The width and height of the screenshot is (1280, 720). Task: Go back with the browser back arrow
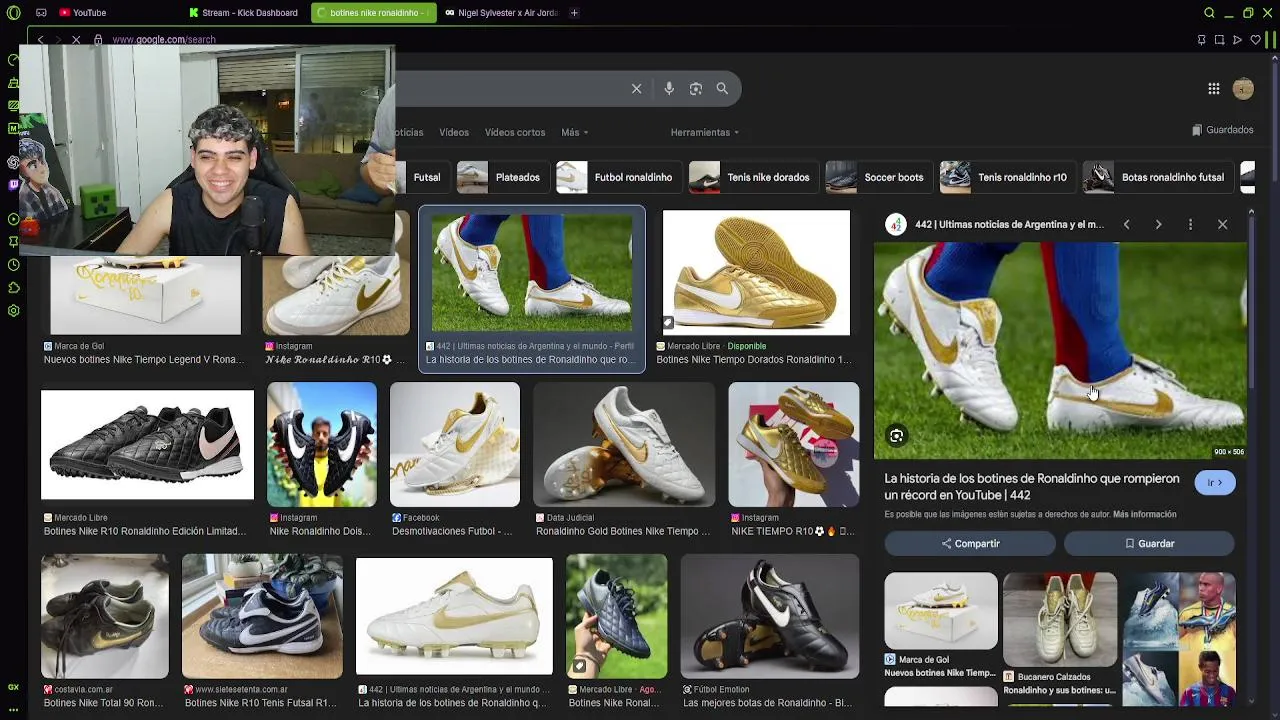(x=40, y=40)
